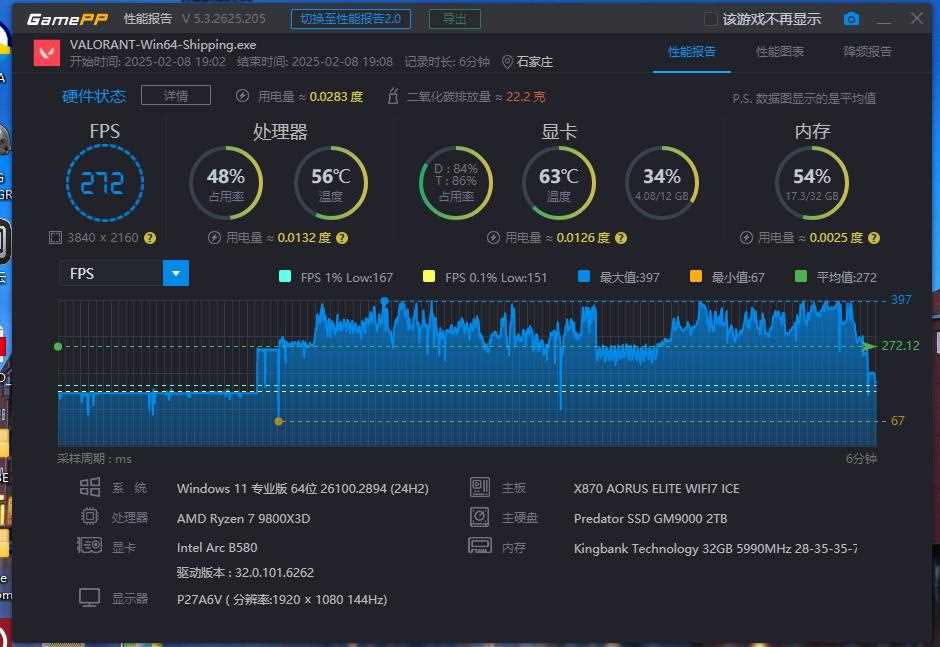
Task: Click the power icon beside 用电量 0.0283 度
Action: 242,96
